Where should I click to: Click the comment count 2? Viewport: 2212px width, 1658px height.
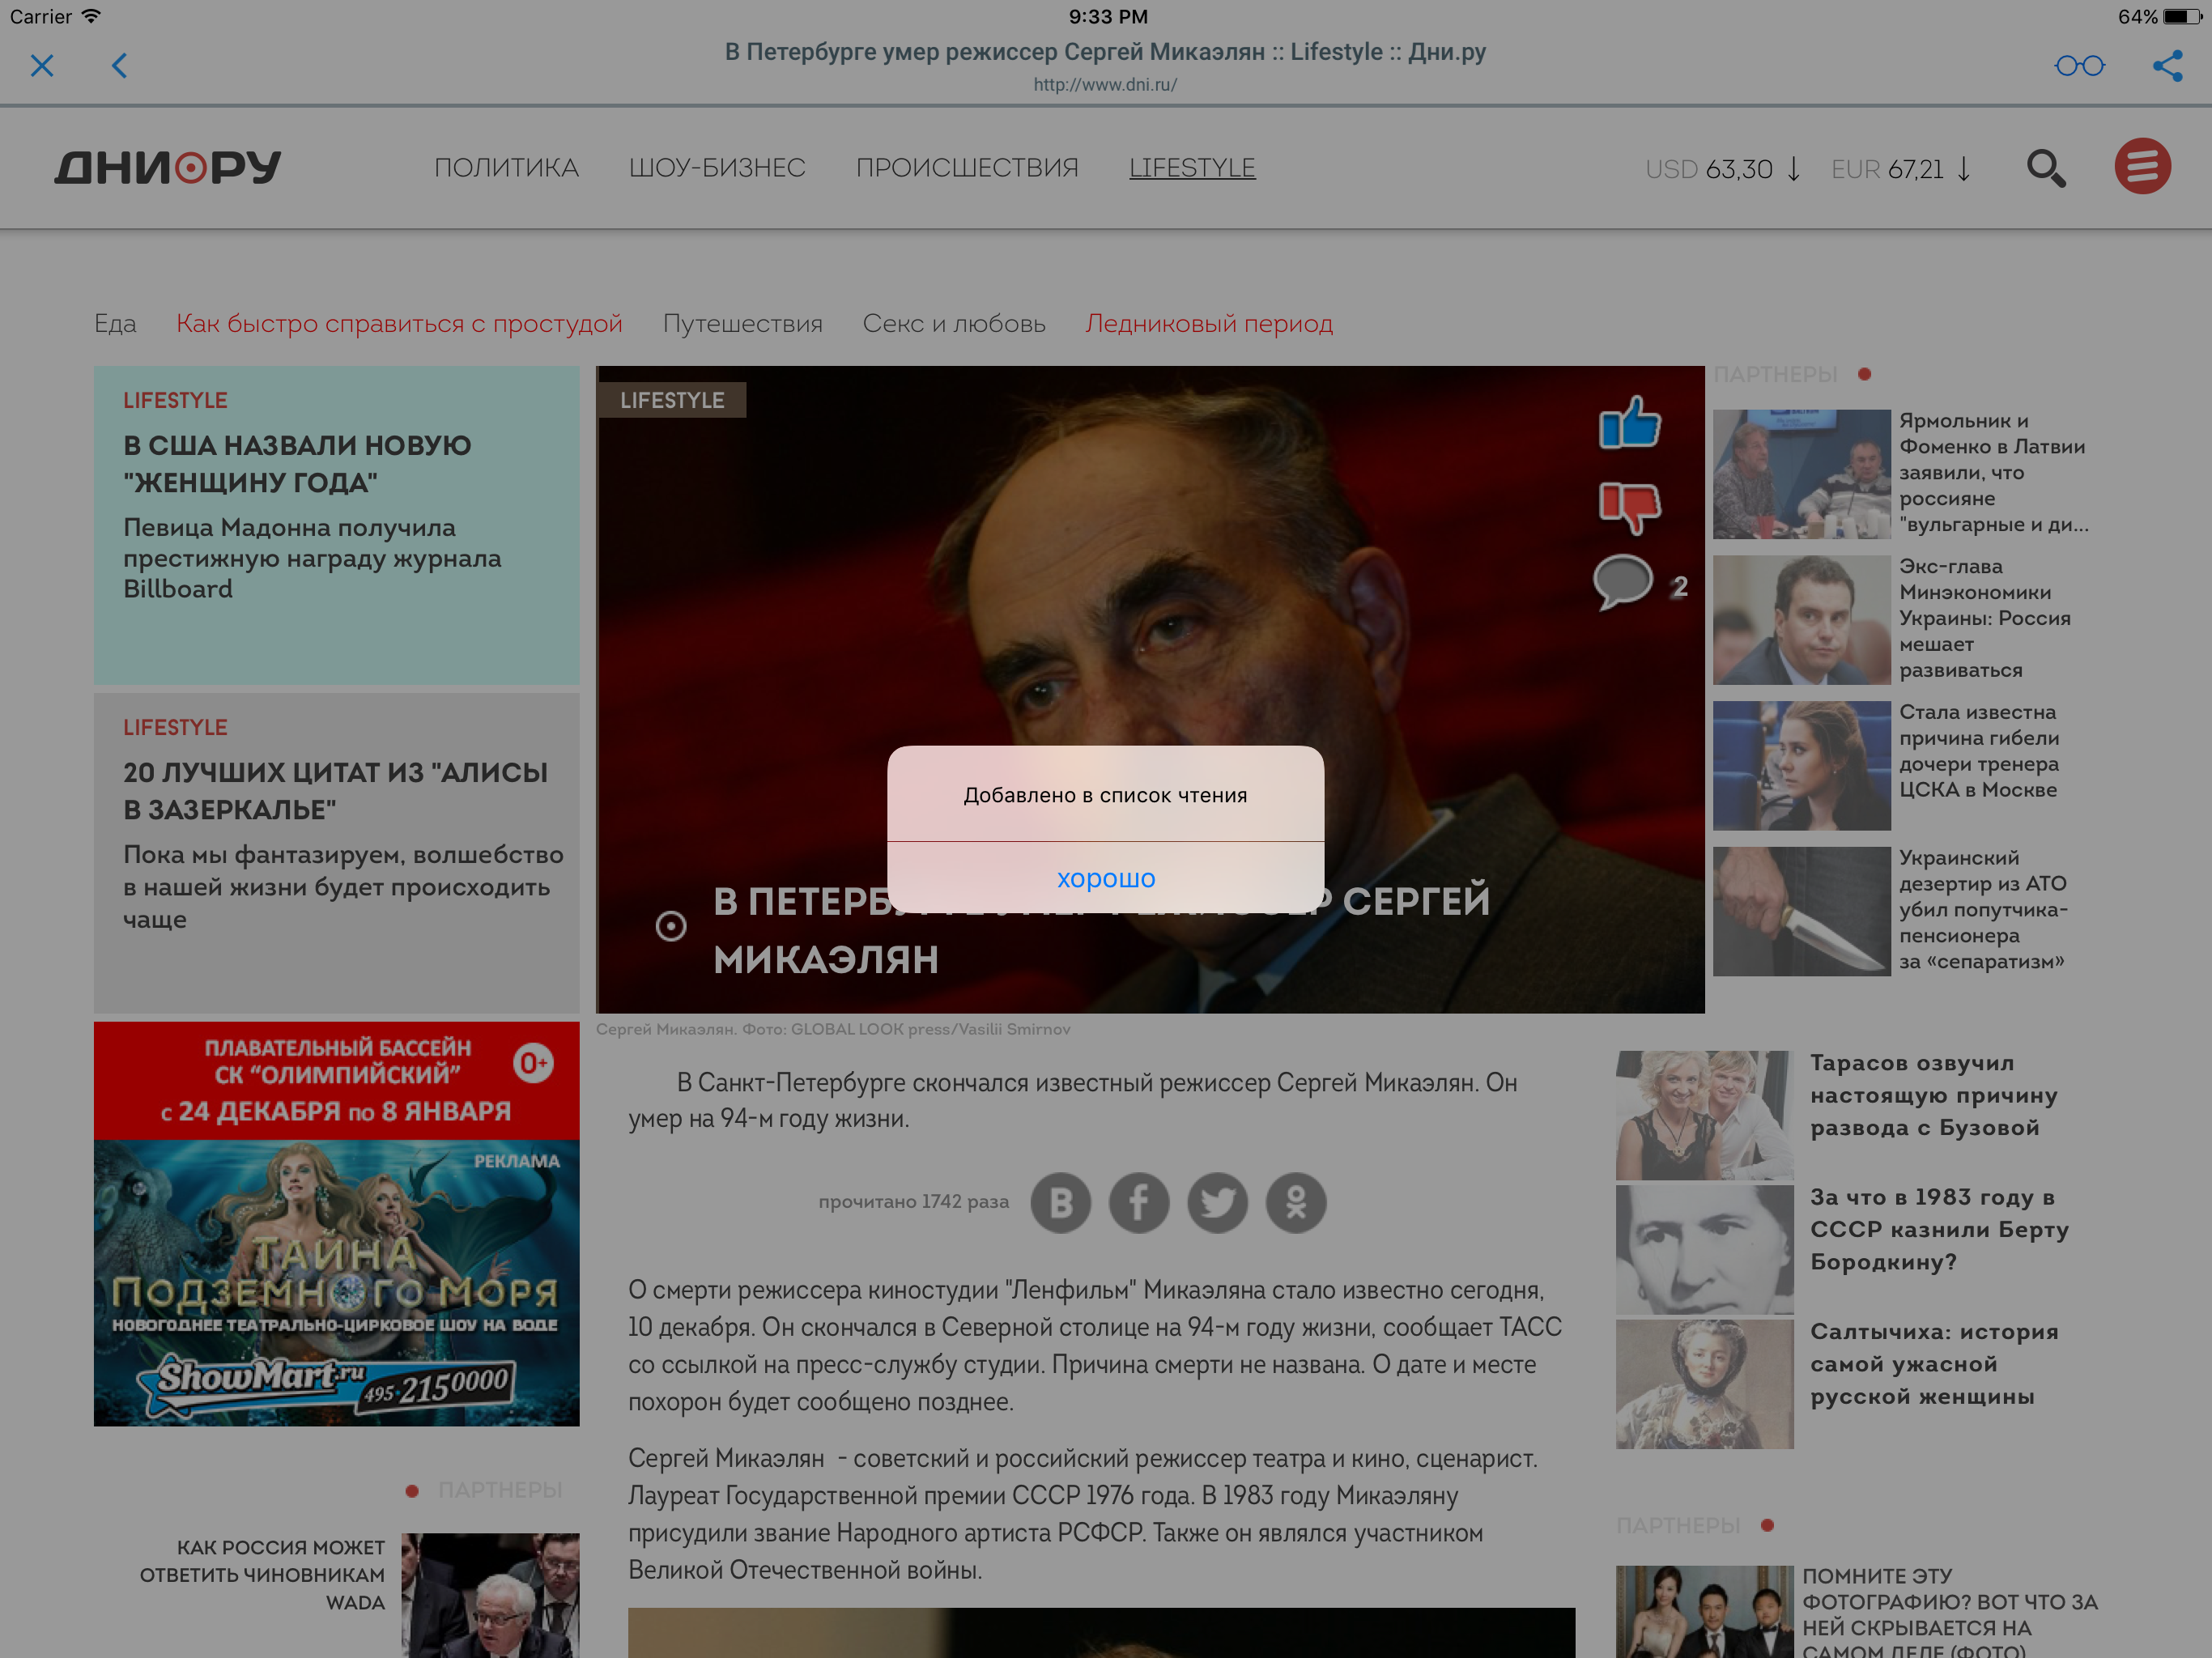(x=1679, y=586)
